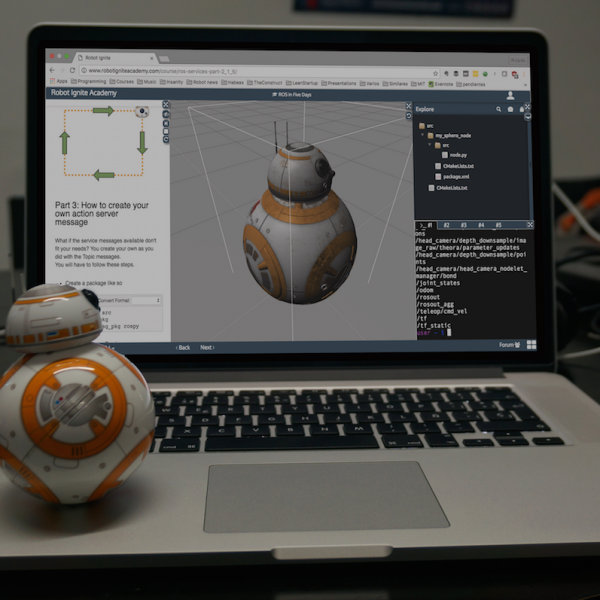Go to the previous lesson with Back

tap(183, 347)
